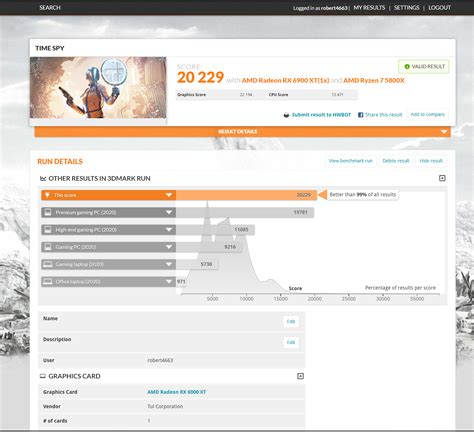Click the trophy icon in the This score row
This screenshot has width=474, height=432.
(48, 195)
